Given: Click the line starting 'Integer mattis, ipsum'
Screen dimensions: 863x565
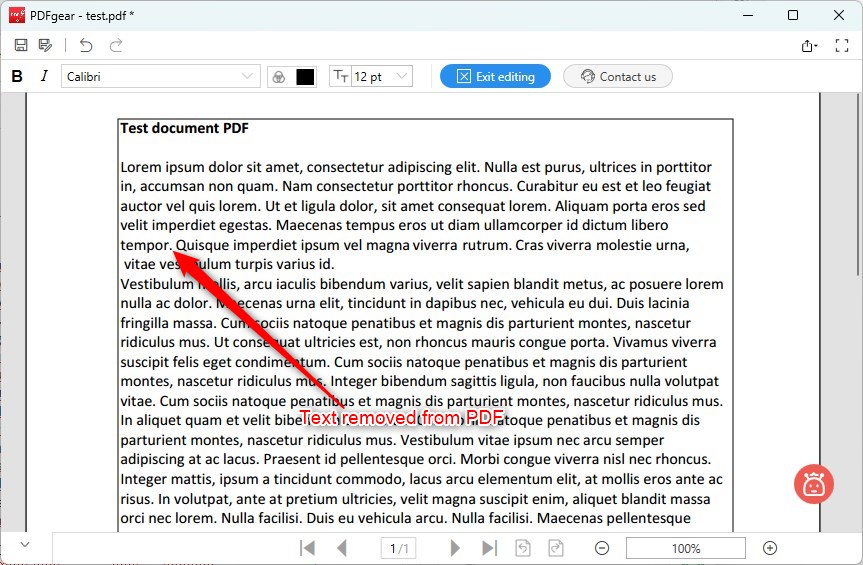Looking at the screenshot, I should tap(422, 479).
